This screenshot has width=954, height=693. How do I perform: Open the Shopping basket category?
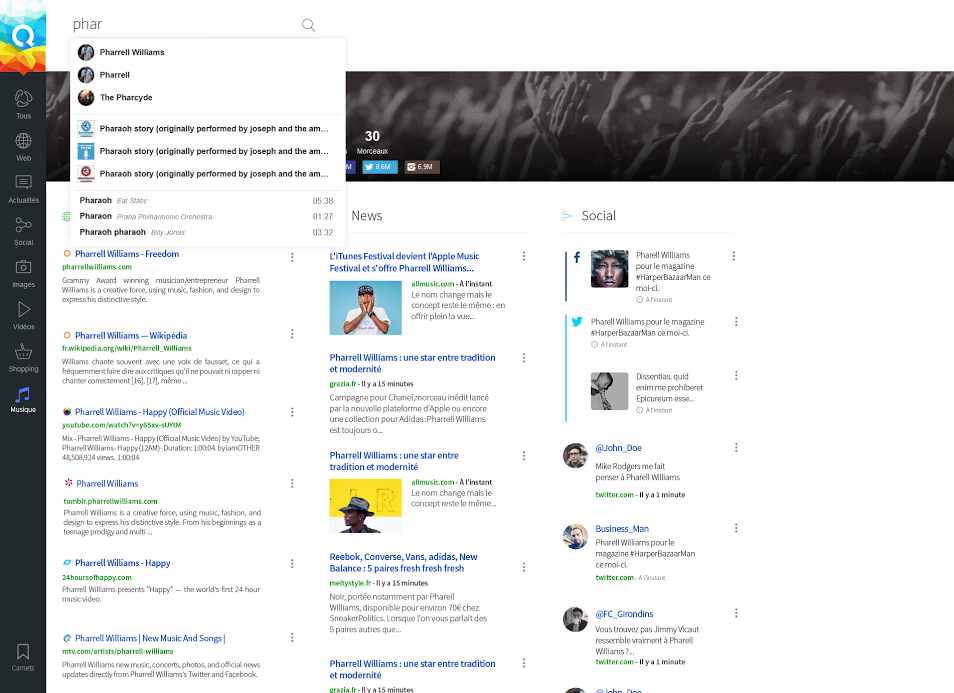coord(23,357)
